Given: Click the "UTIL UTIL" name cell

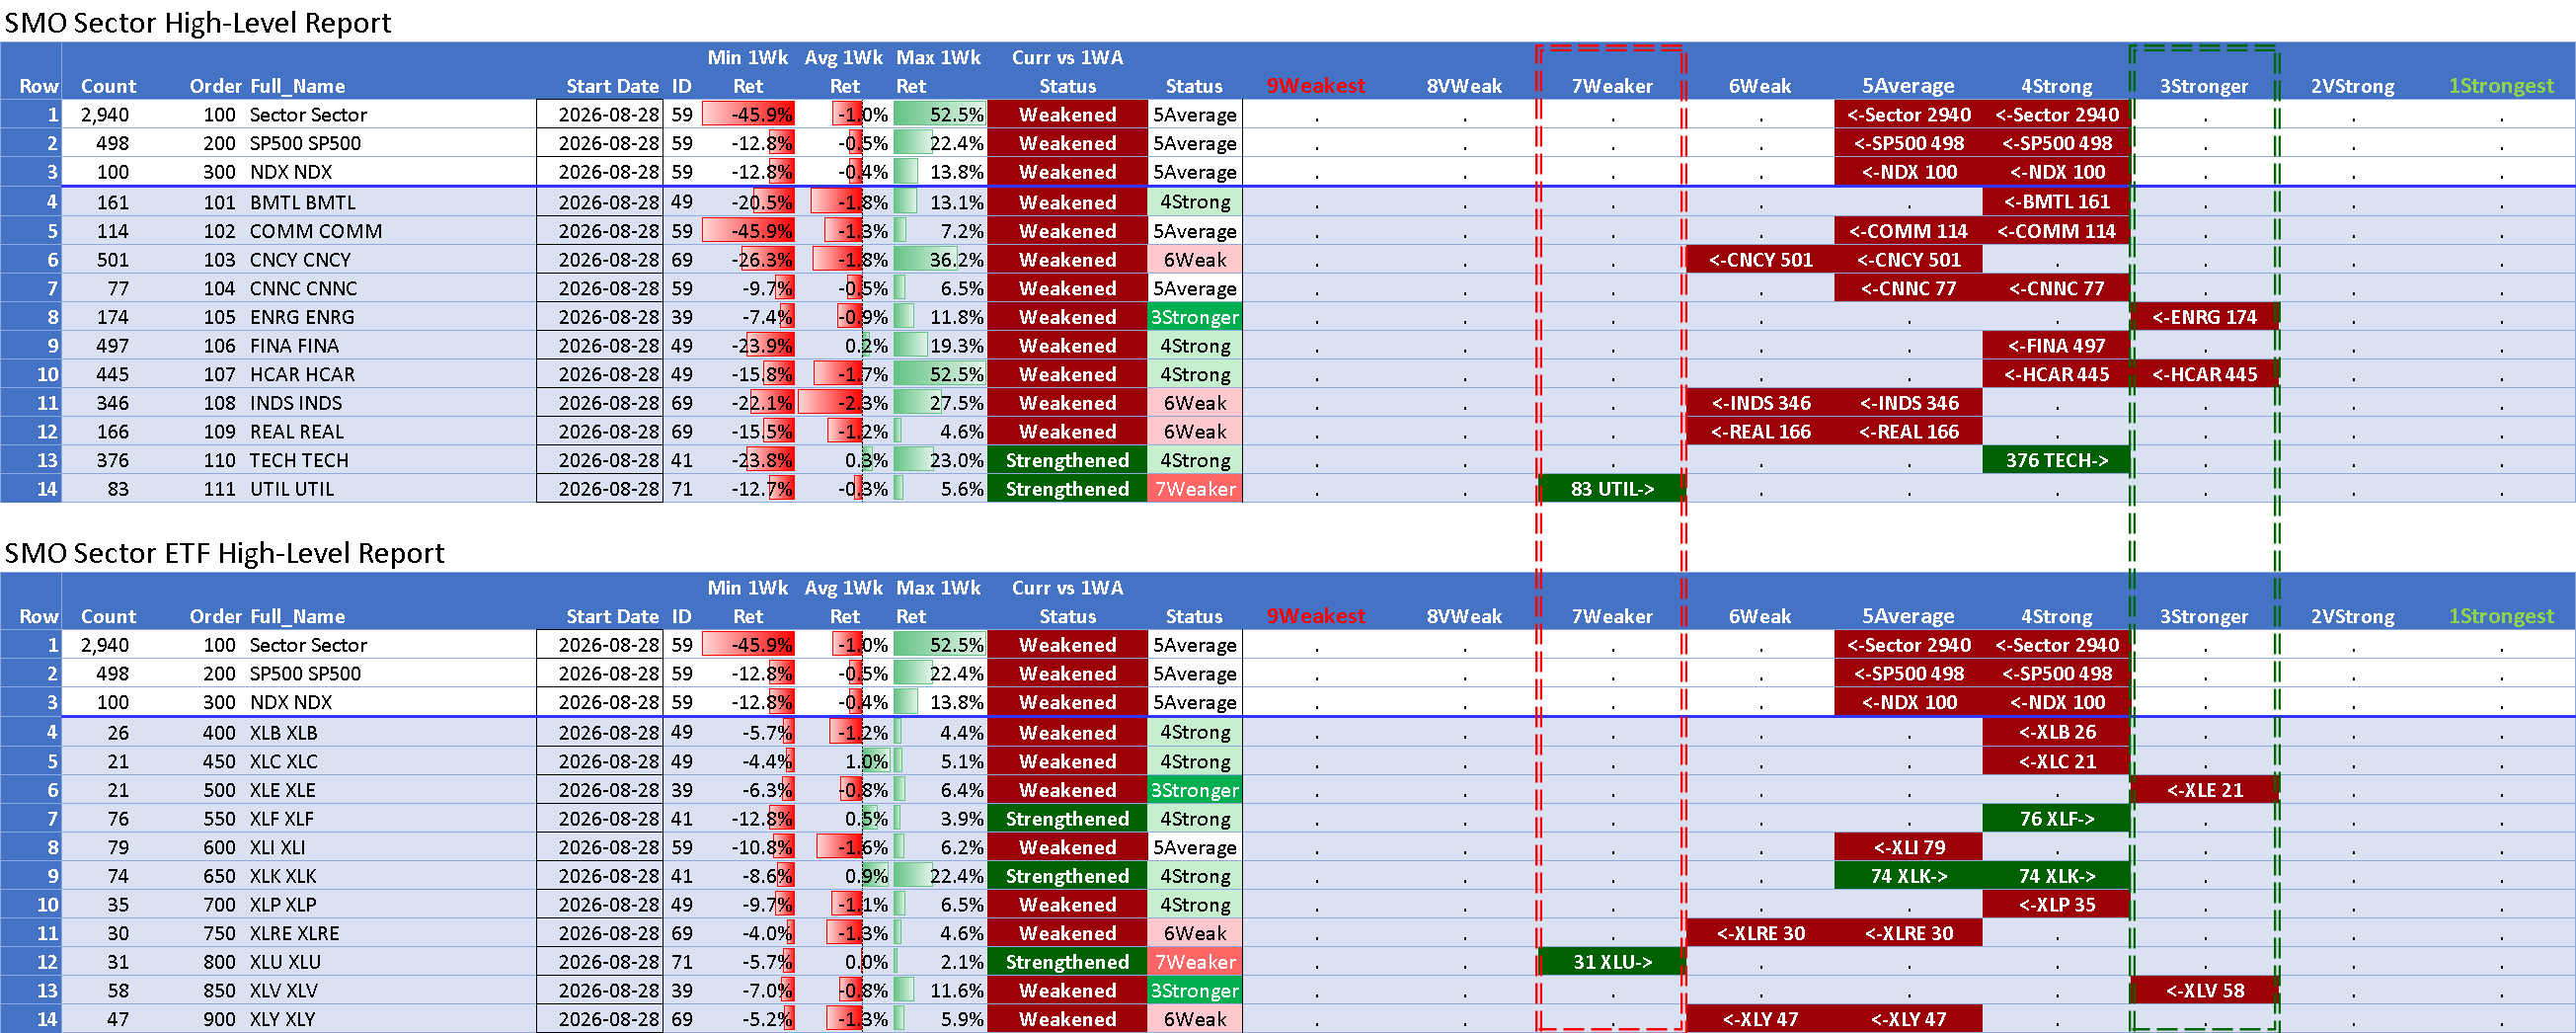Looking at the screenshot, I should (291, 489).
